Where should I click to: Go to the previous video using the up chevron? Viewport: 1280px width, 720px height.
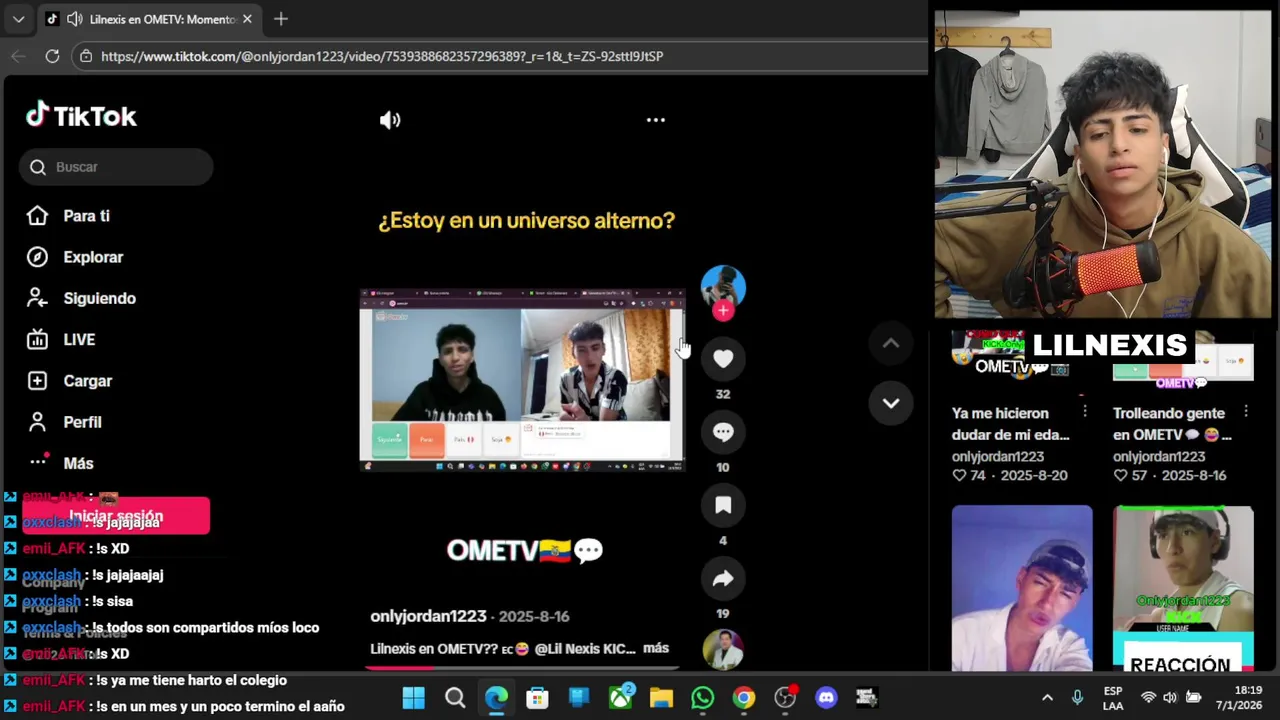[x=891, y=343]
